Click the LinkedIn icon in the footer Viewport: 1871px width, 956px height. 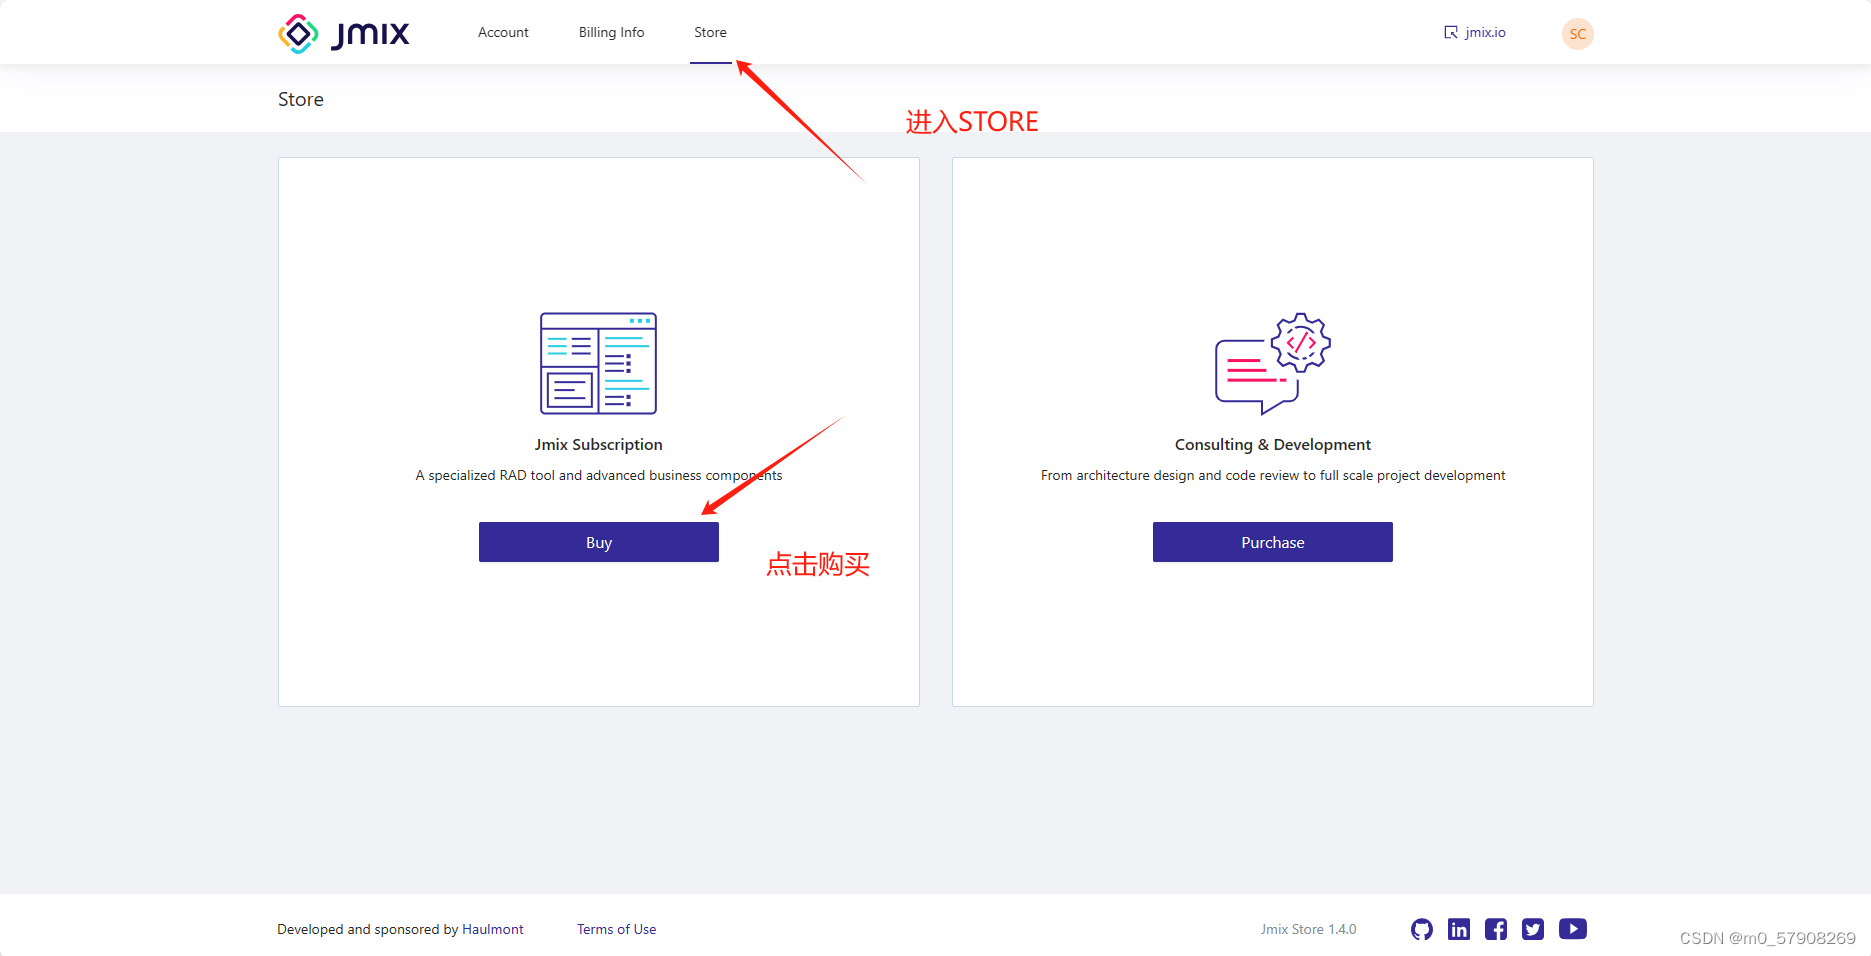tap(1459, 929)
